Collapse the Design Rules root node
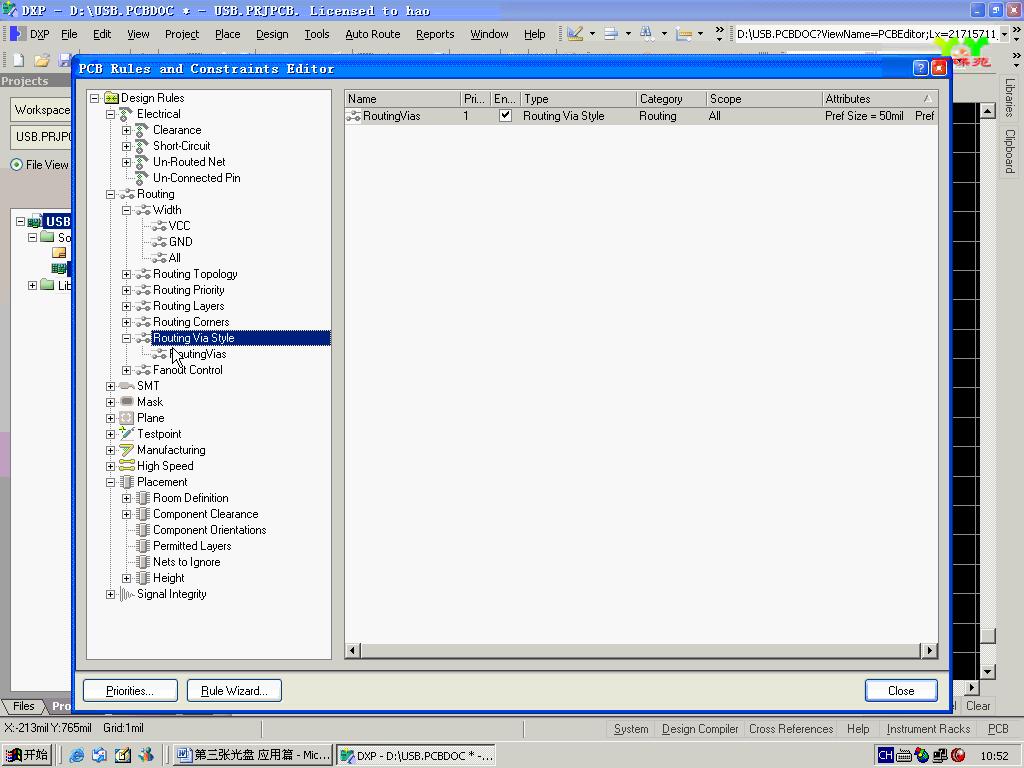The height and width of the screenshot is (768, 1024). click(95, 98)
